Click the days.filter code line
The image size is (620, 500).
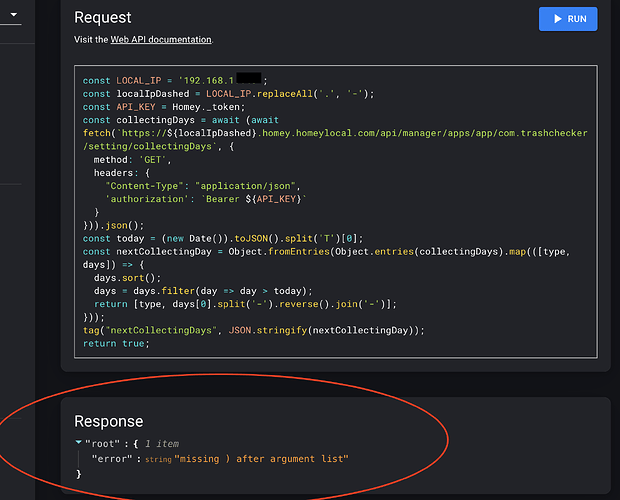203,291
